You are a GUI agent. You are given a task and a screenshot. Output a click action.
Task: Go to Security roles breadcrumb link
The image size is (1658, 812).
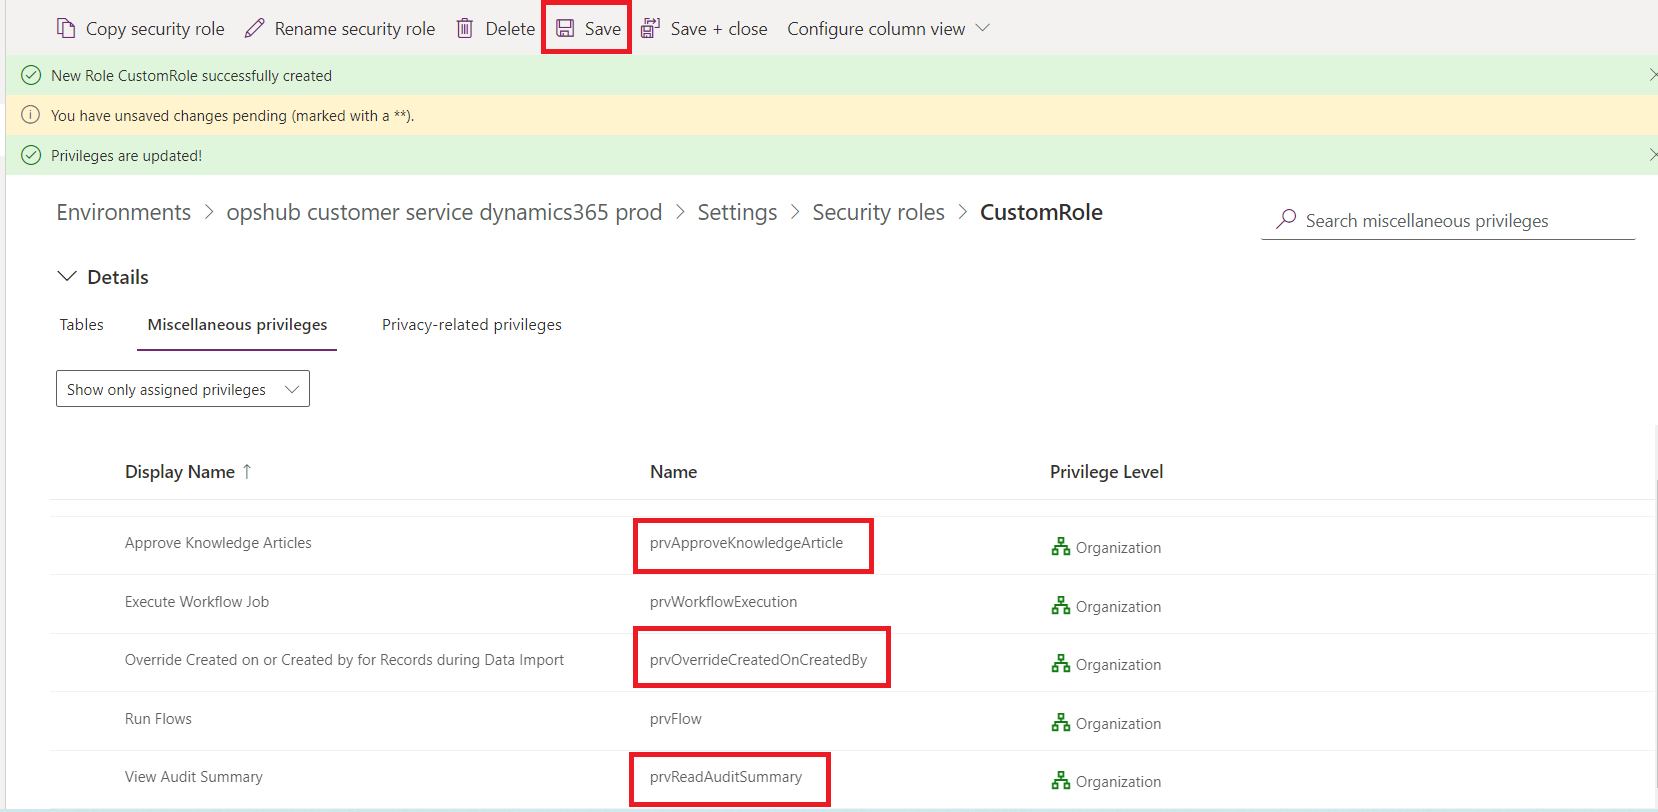878,213
